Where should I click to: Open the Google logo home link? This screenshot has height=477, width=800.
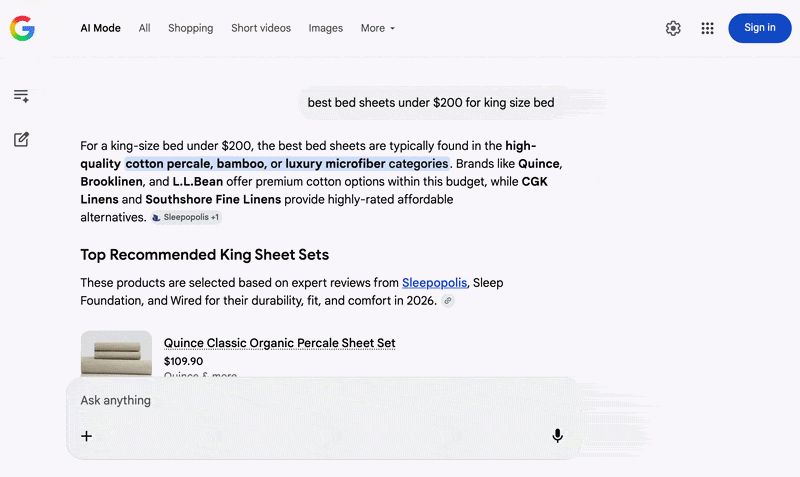22,28
